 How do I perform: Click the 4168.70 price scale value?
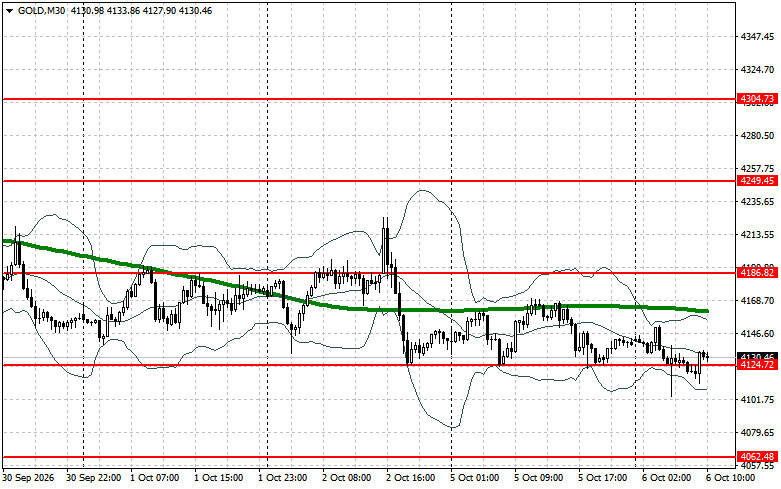point(757,301)
